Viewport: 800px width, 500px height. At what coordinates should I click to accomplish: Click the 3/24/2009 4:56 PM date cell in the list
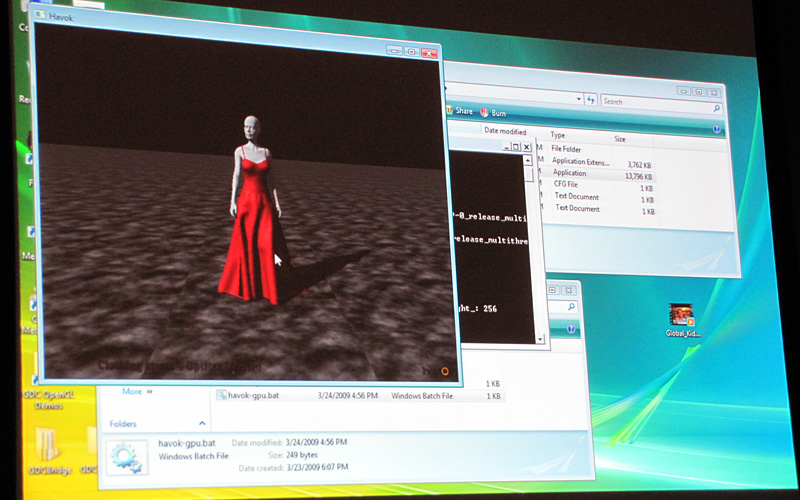tap(347, 395)
